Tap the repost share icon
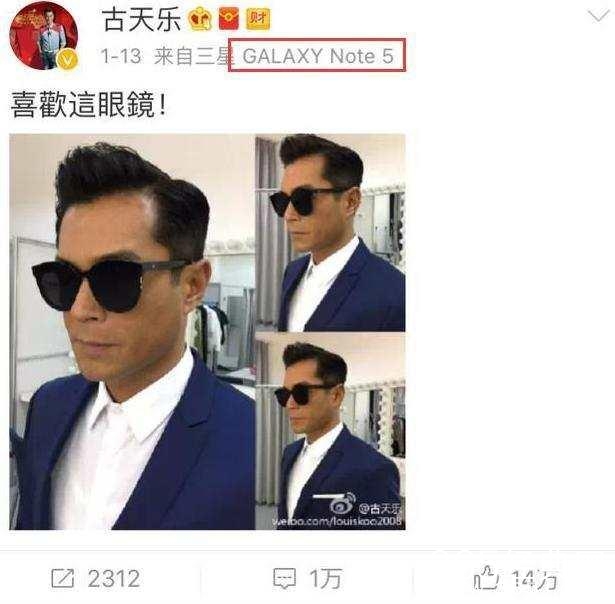Screen dimensions: 615x604 pyautogui.click(x=63, y=578)
